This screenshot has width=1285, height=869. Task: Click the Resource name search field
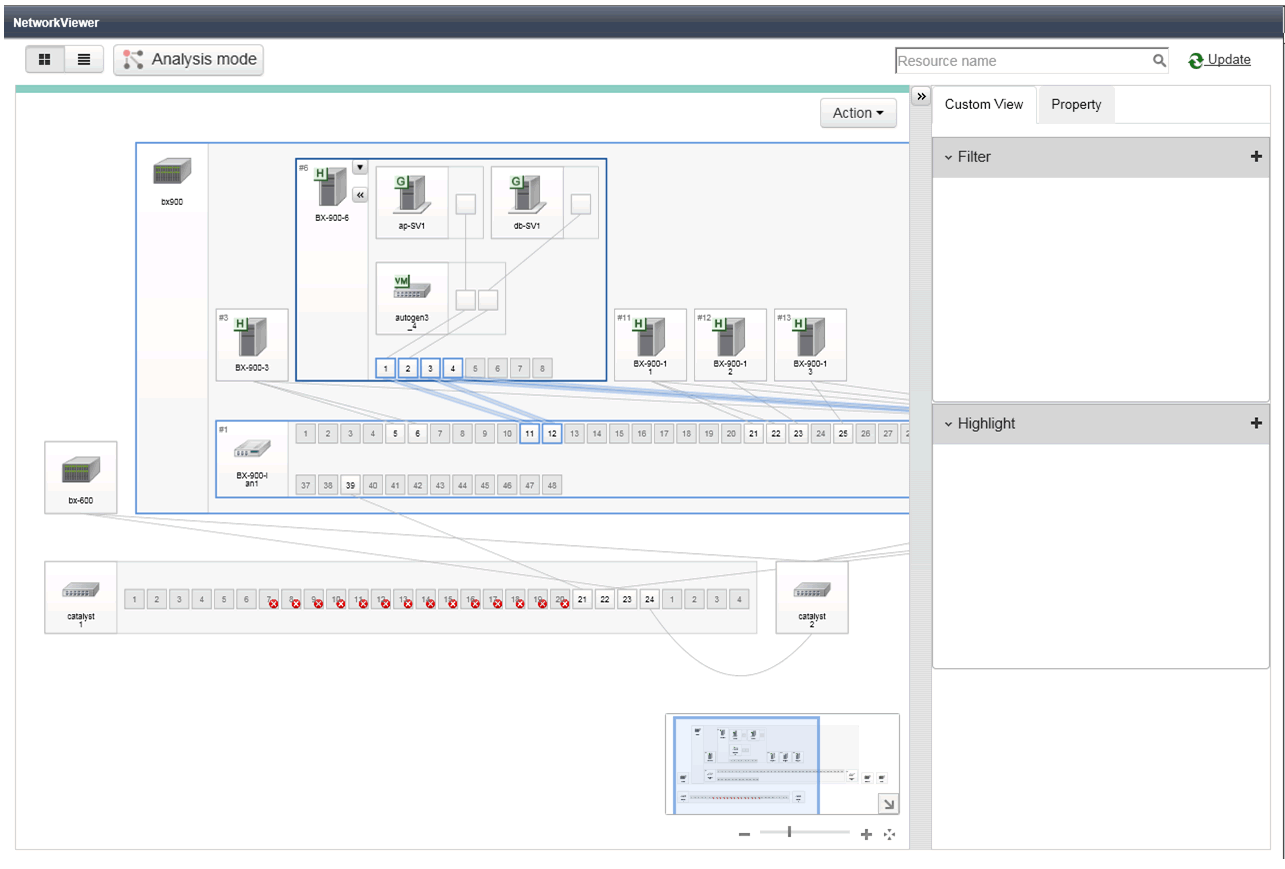[x=1020, y=61]
